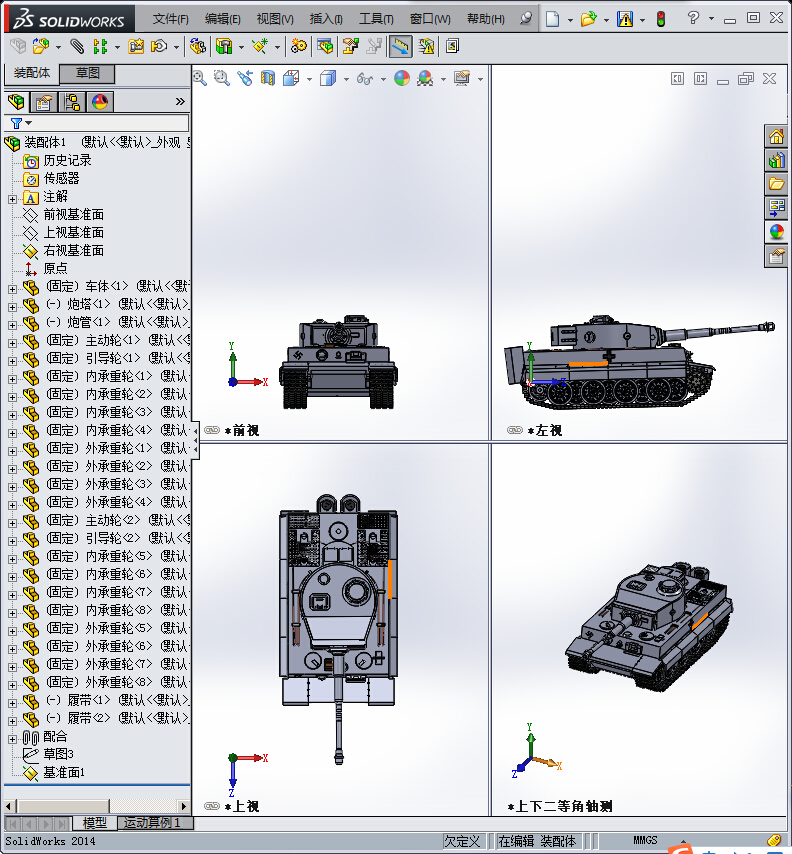The width and height of the screenshot is (792, 854).
Task: Open Appearances task pane color ball
Action: pyautogui.click(x=776, y=231)
